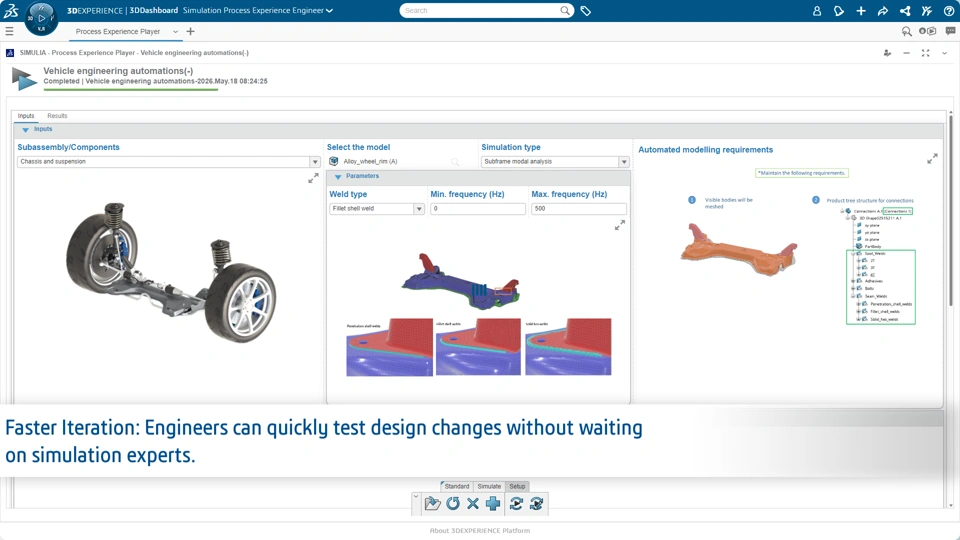This screenshot has height=540, width=960.
Task: Open the Subframe modal analysis dropdown
Action: coord(623,162)
